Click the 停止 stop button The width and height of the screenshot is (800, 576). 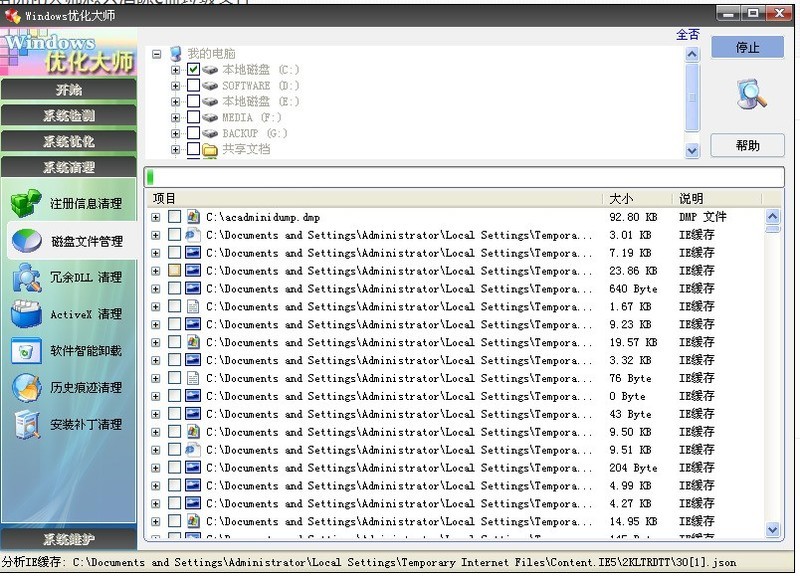pyautogui.click(x=747, y=47)
